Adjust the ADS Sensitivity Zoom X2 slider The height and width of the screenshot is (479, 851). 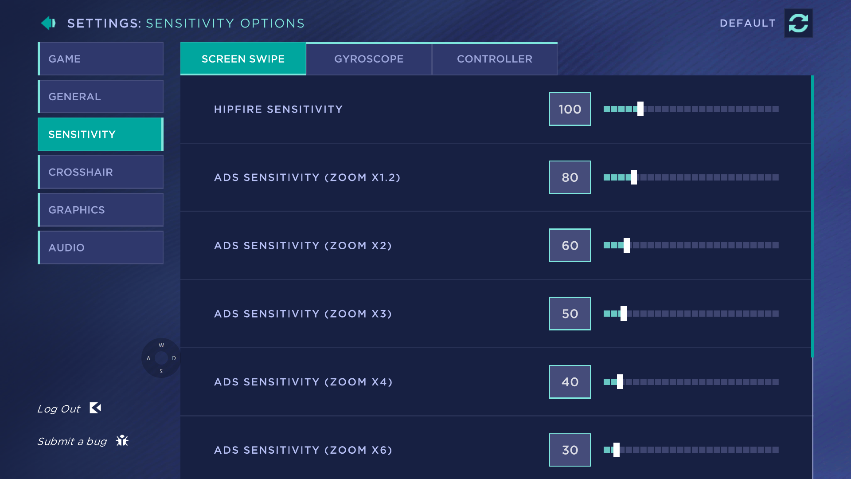pos(691,245)
